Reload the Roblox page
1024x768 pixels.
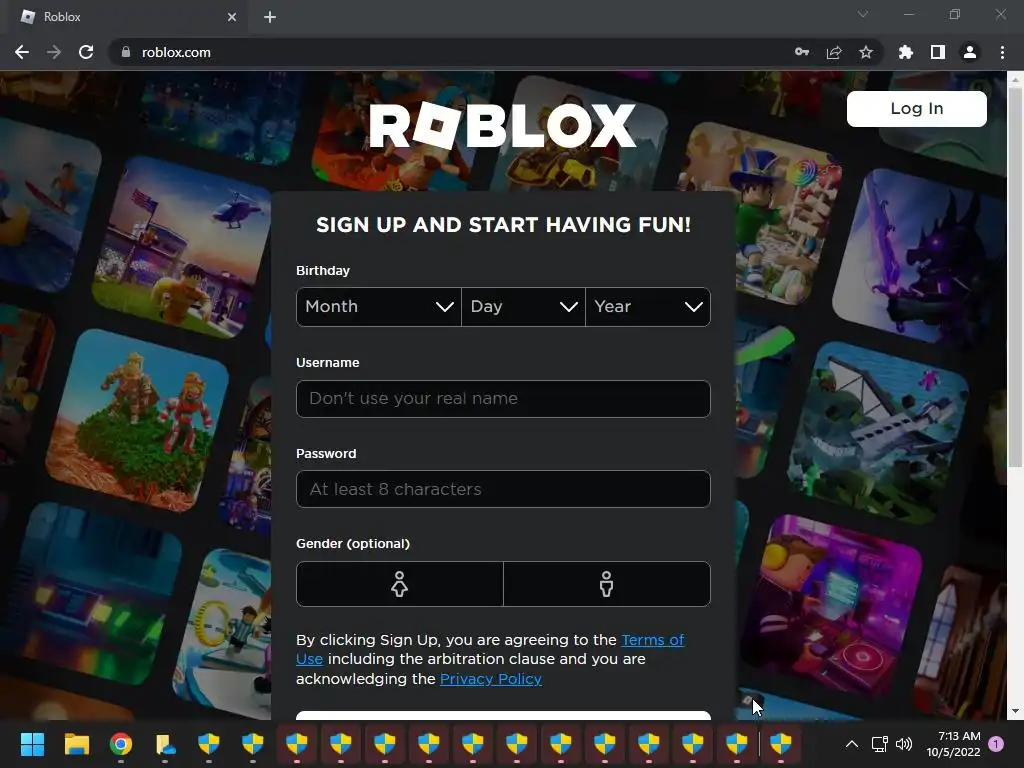(x=86, y=52)
